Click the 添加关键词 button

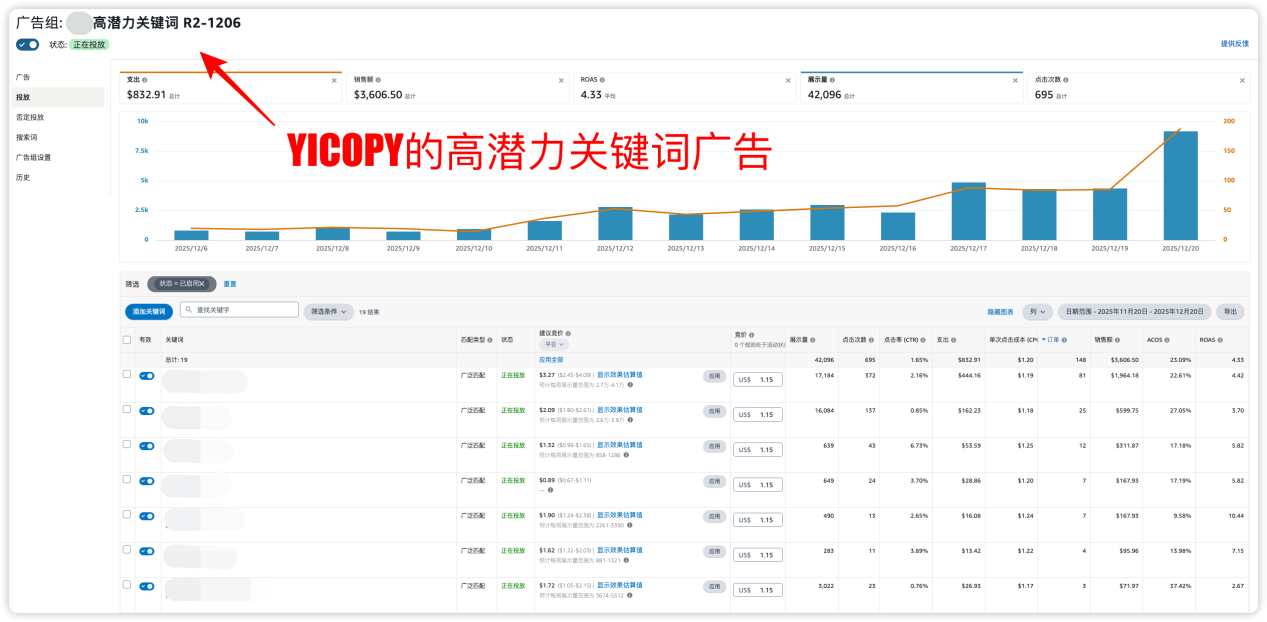click(x=148, y=311)
